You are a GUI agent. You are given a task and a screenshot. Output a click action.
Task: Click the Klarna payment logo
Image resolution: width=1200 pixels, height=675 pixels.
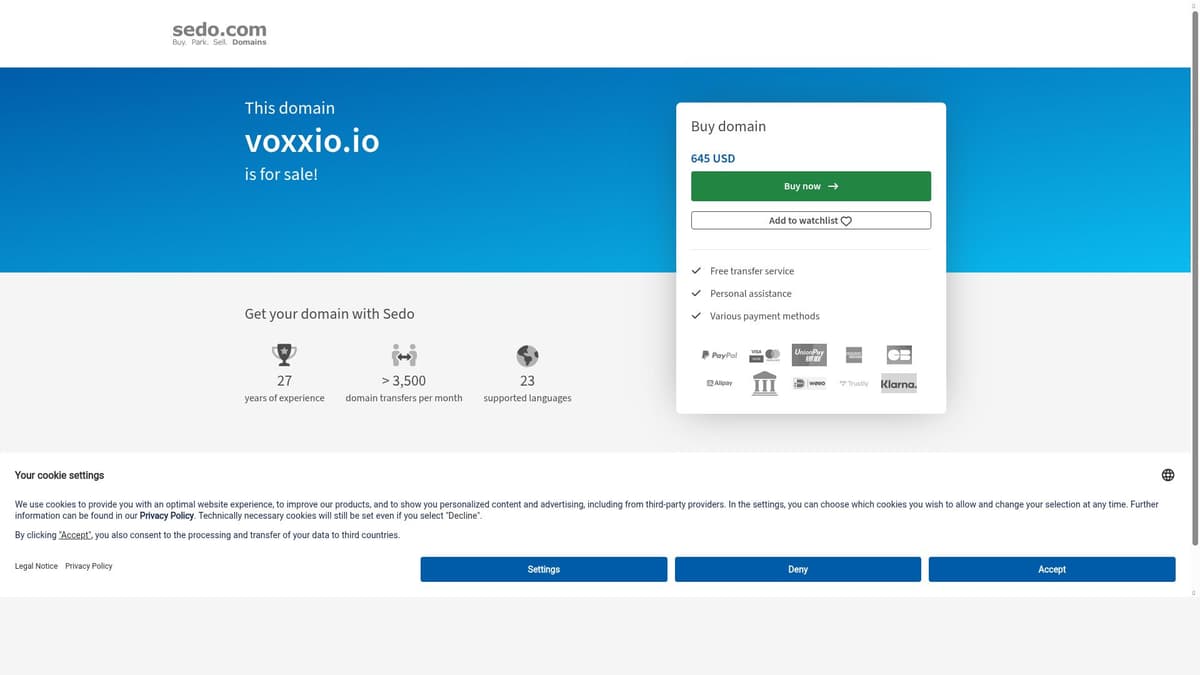(x=898, y=383)
